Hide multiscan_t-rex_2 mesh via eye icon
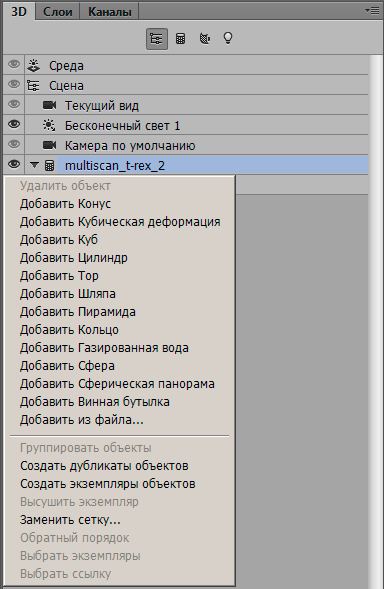Viewport: 384px width, 589px height. click(x=14, y=164)
